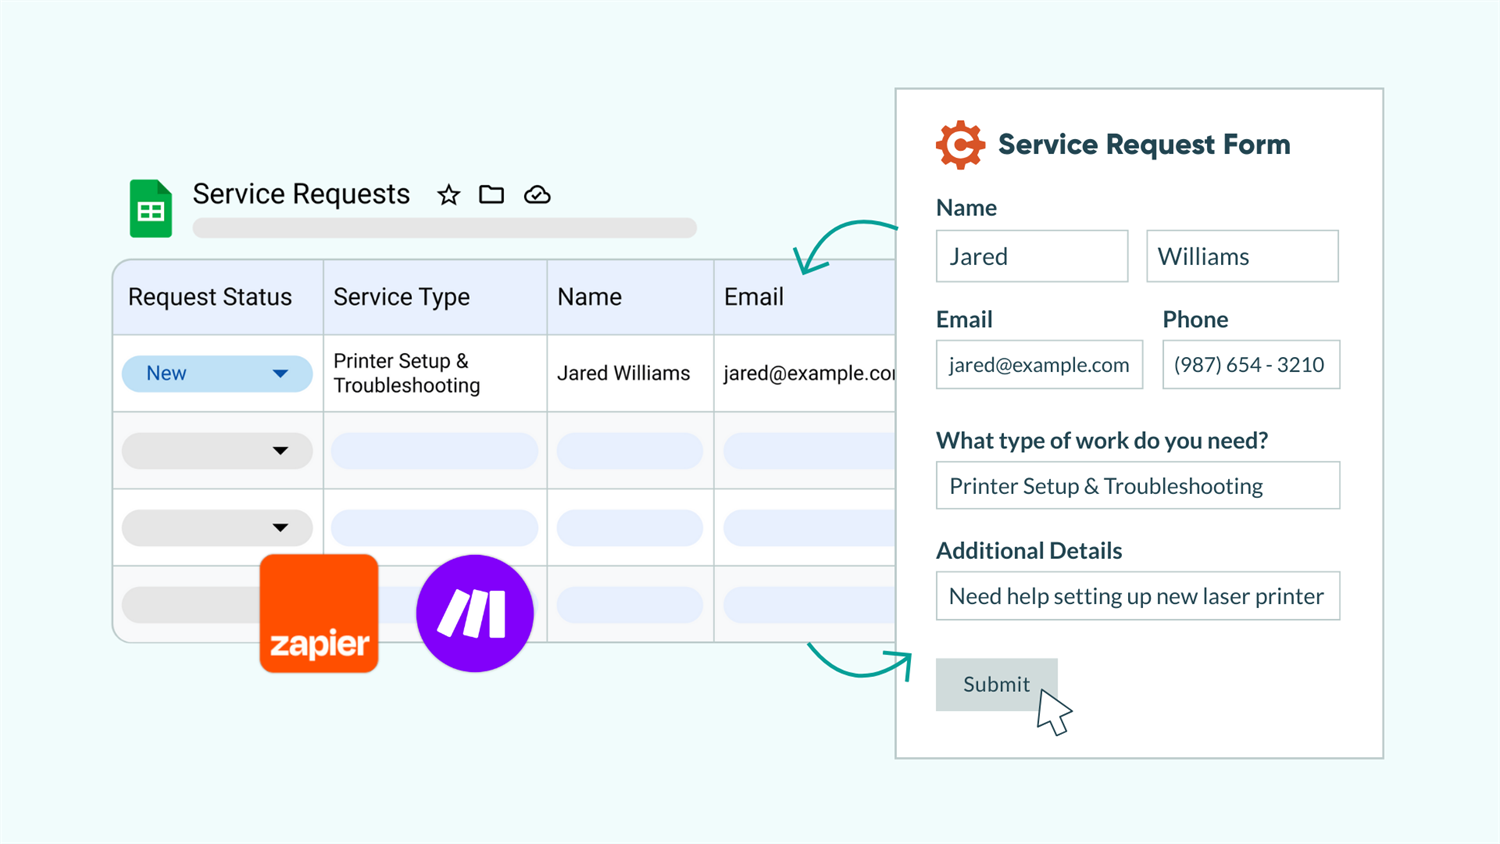
Task: Select the Request Status column header
Action: coord(209,297)
